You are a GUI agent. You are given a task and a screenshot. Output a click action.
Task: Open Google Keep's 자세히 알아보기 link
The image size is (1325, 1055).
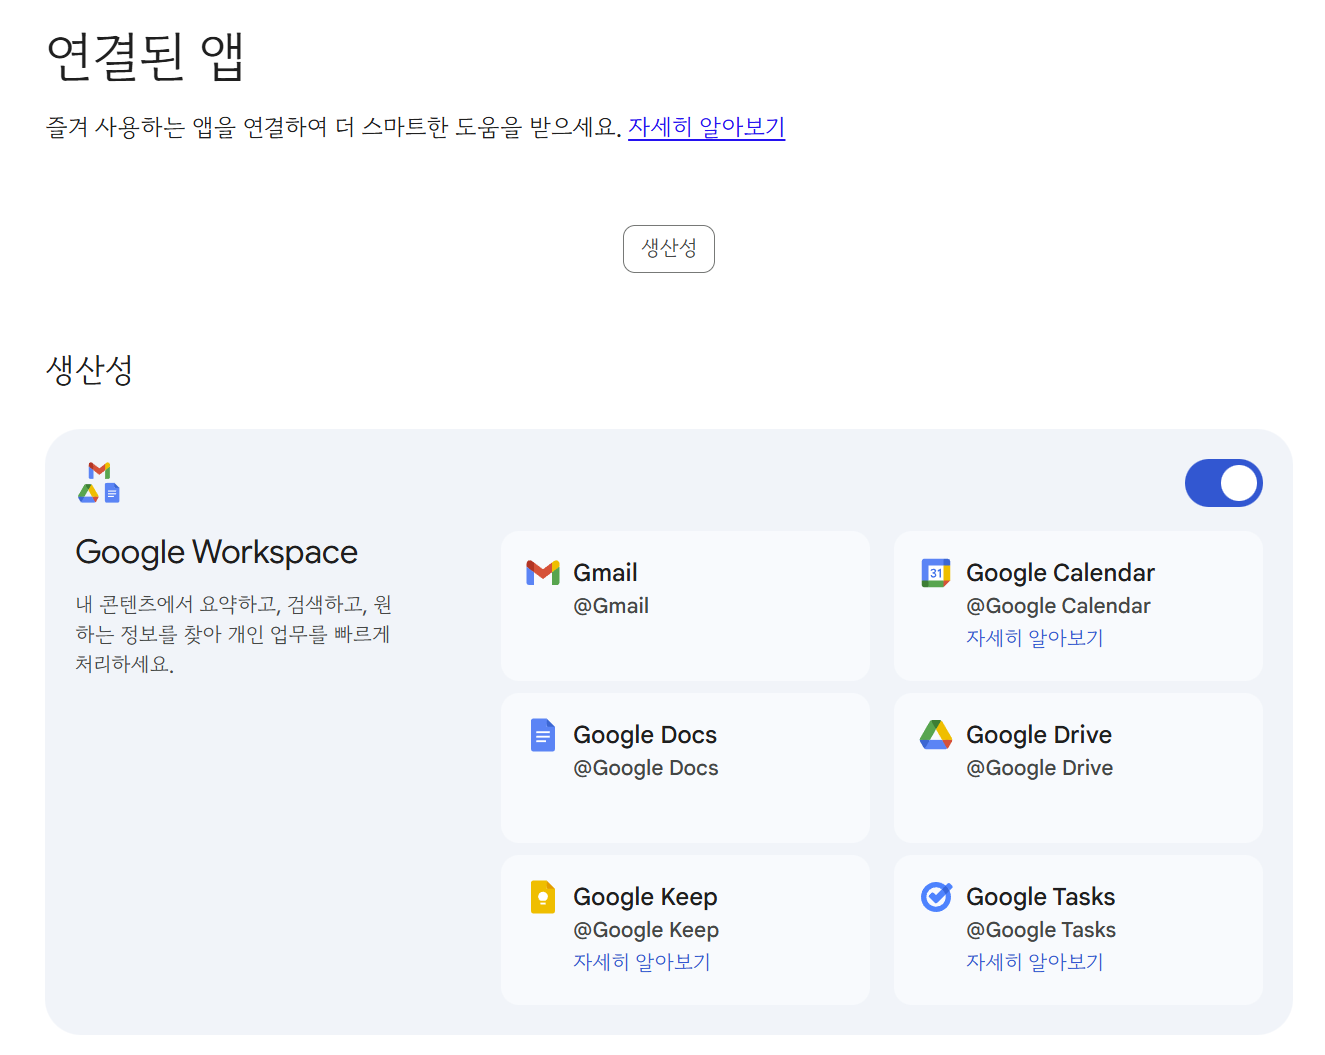click(641, 962)
